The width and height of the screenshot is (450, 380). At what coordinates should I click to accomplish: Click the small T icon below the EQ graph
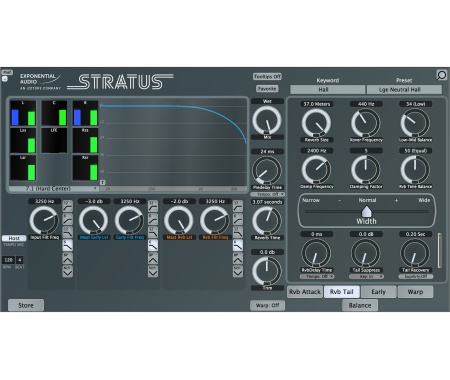pyautogui.click(x=103, y=182)
